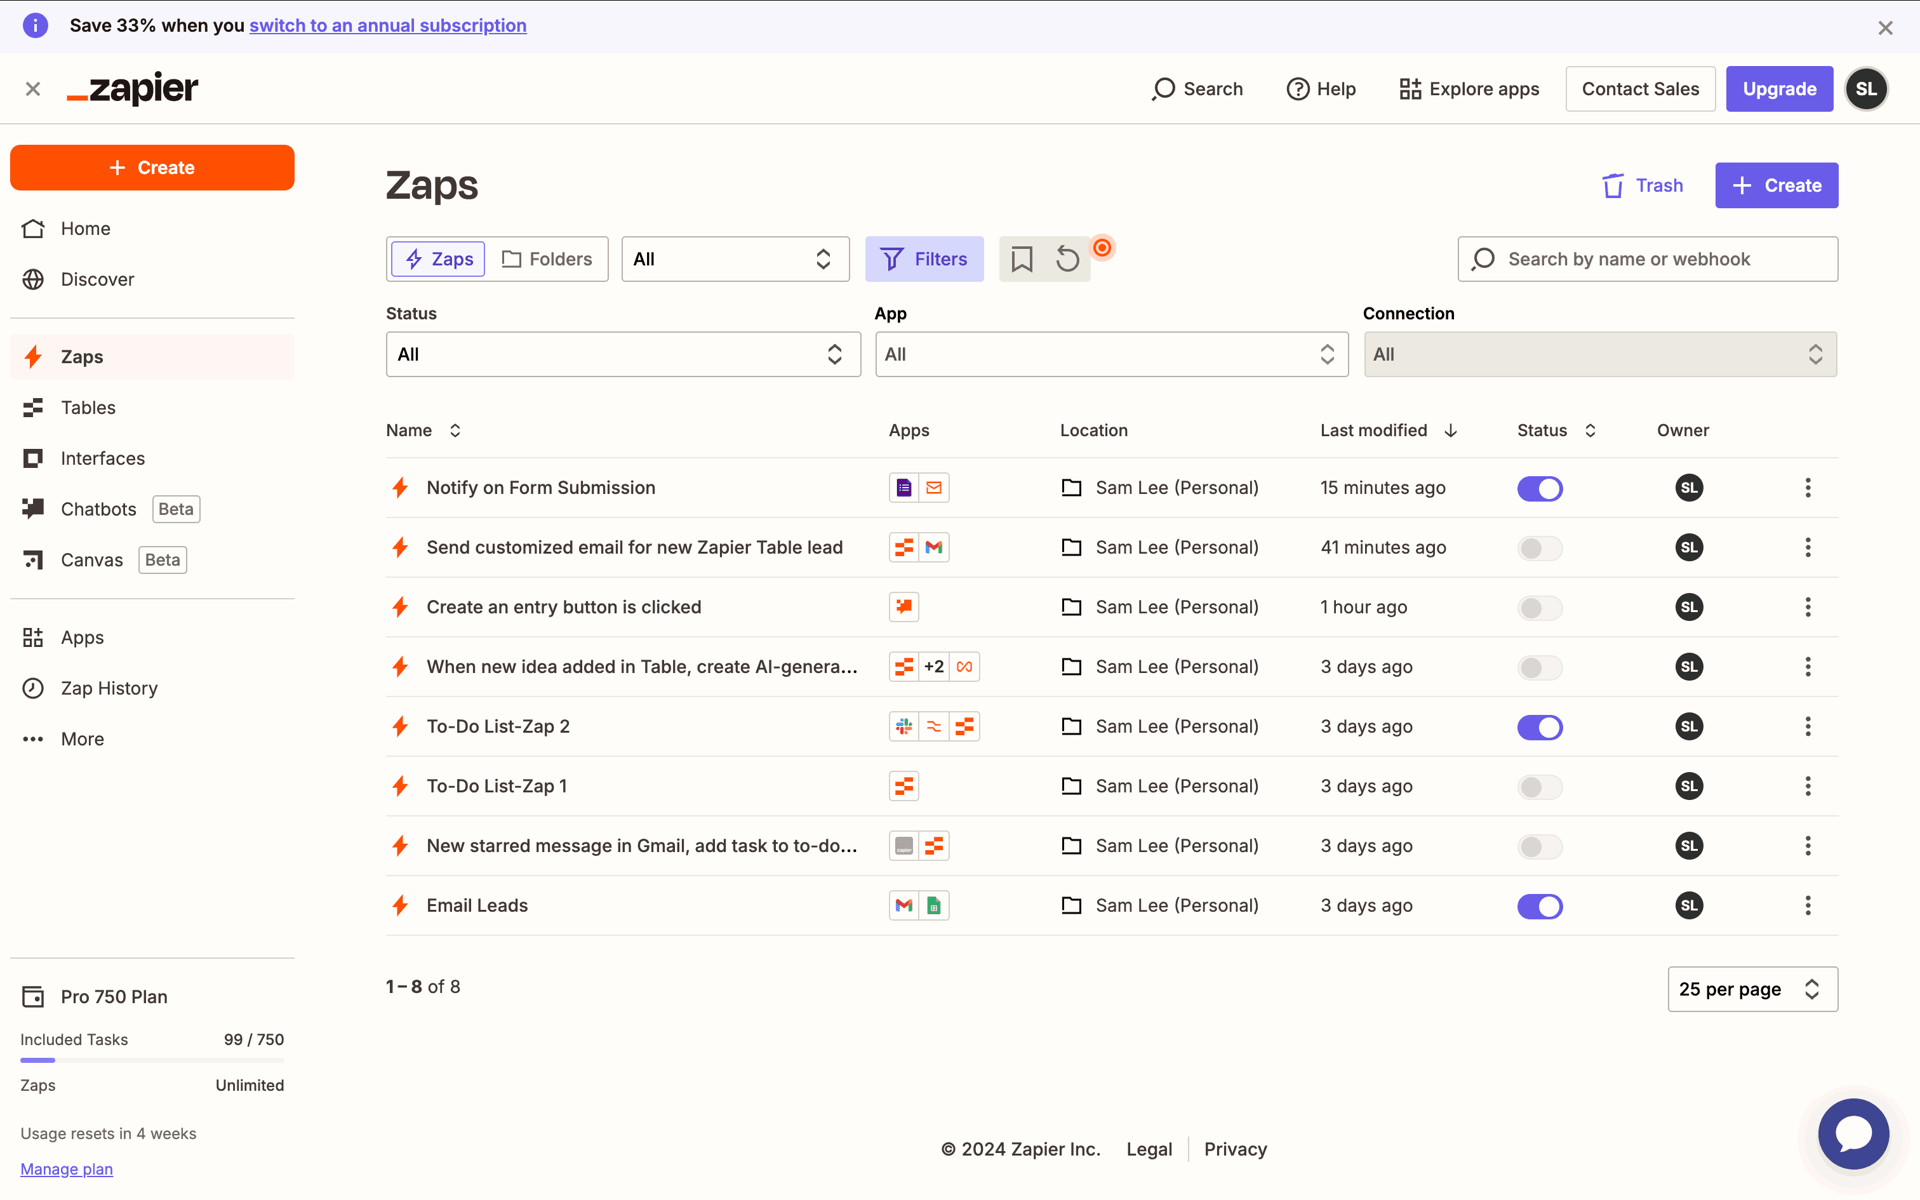Click the info icon in the top banner
Viewport: 1920px width, 1200px height.
coord(35,26)
